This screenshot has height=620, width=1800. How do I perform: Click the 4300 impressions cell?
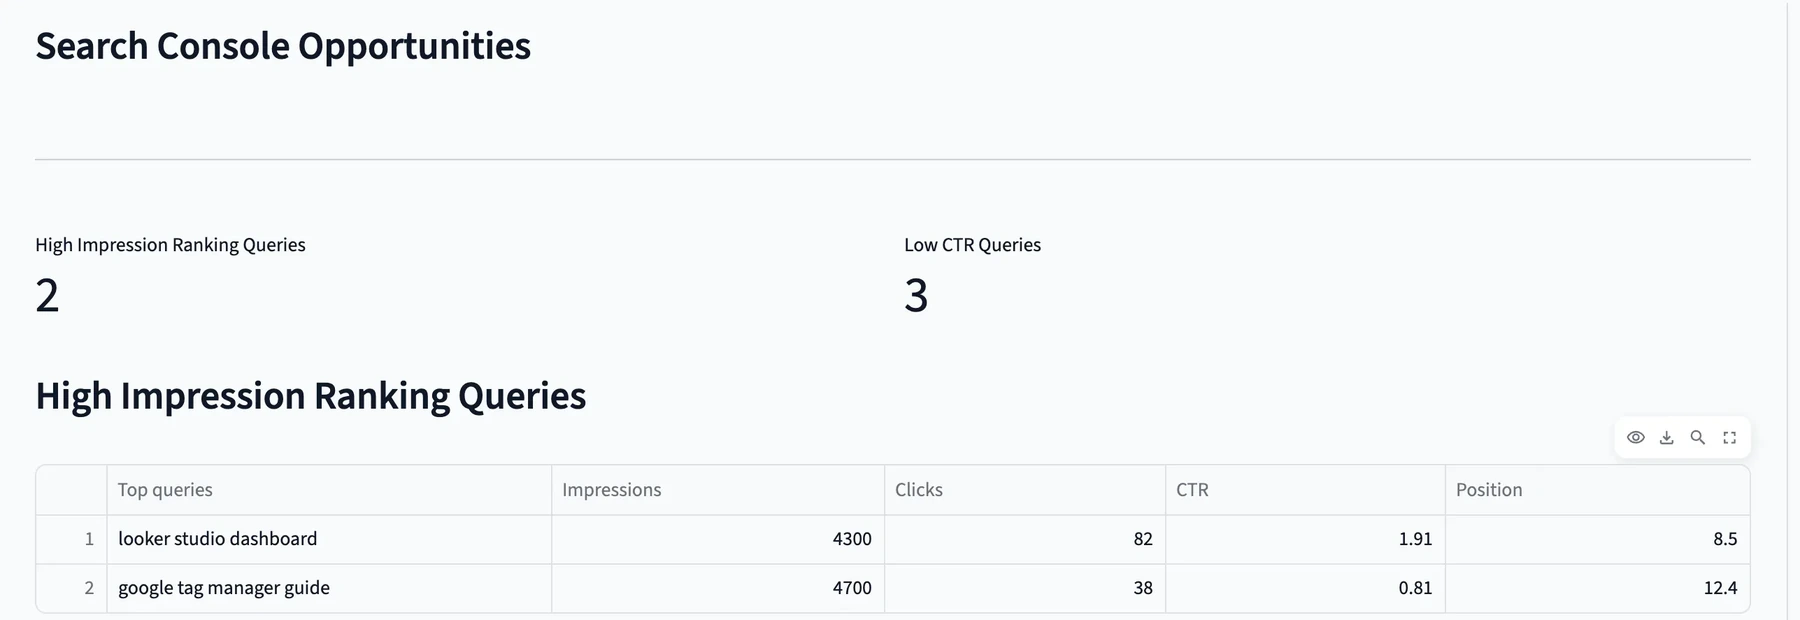(718, 539)
